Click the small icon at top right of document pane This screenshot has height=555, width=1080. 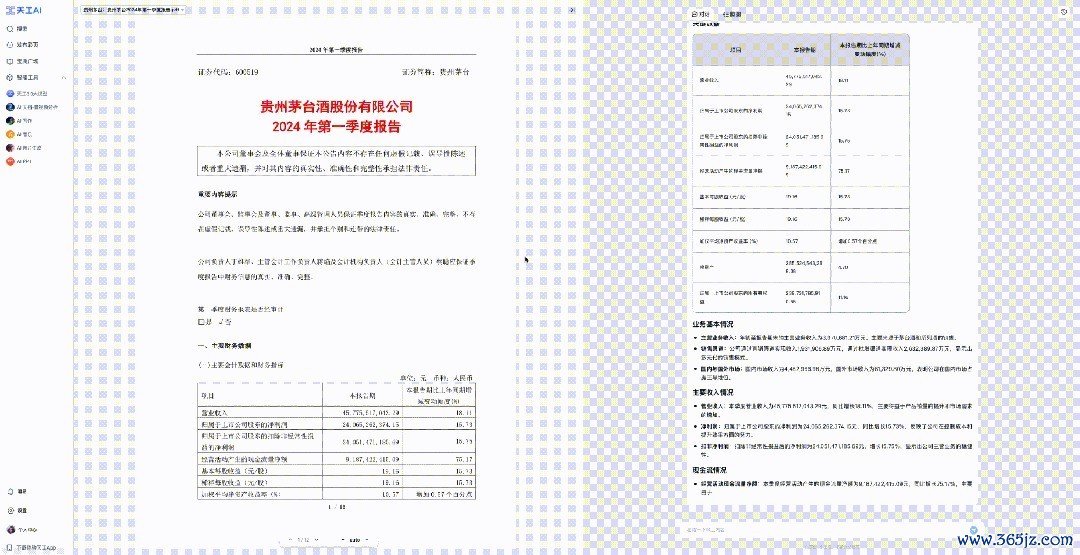pyautogui.click(x=572, y=10)
